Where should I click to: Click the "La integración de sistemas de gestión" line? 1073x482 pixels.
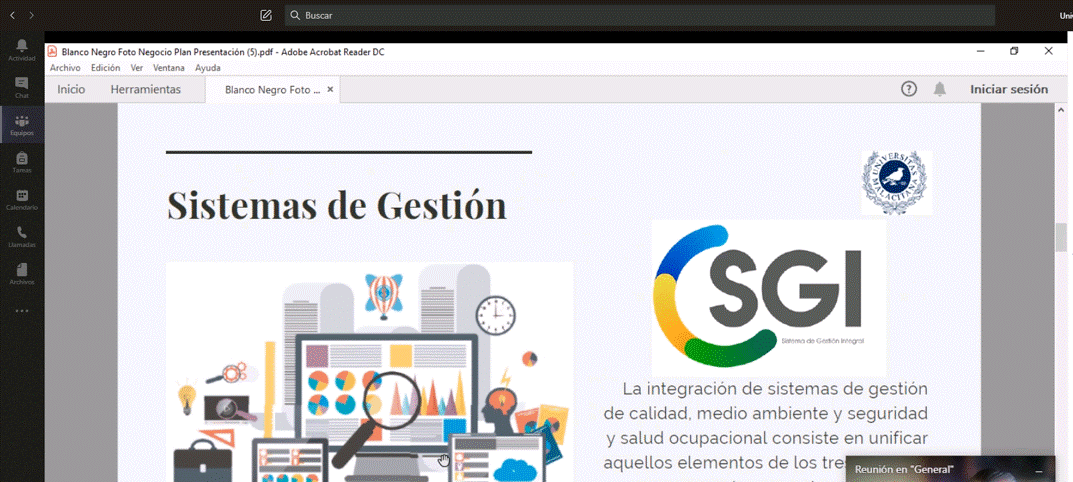(x=775, y=389)
